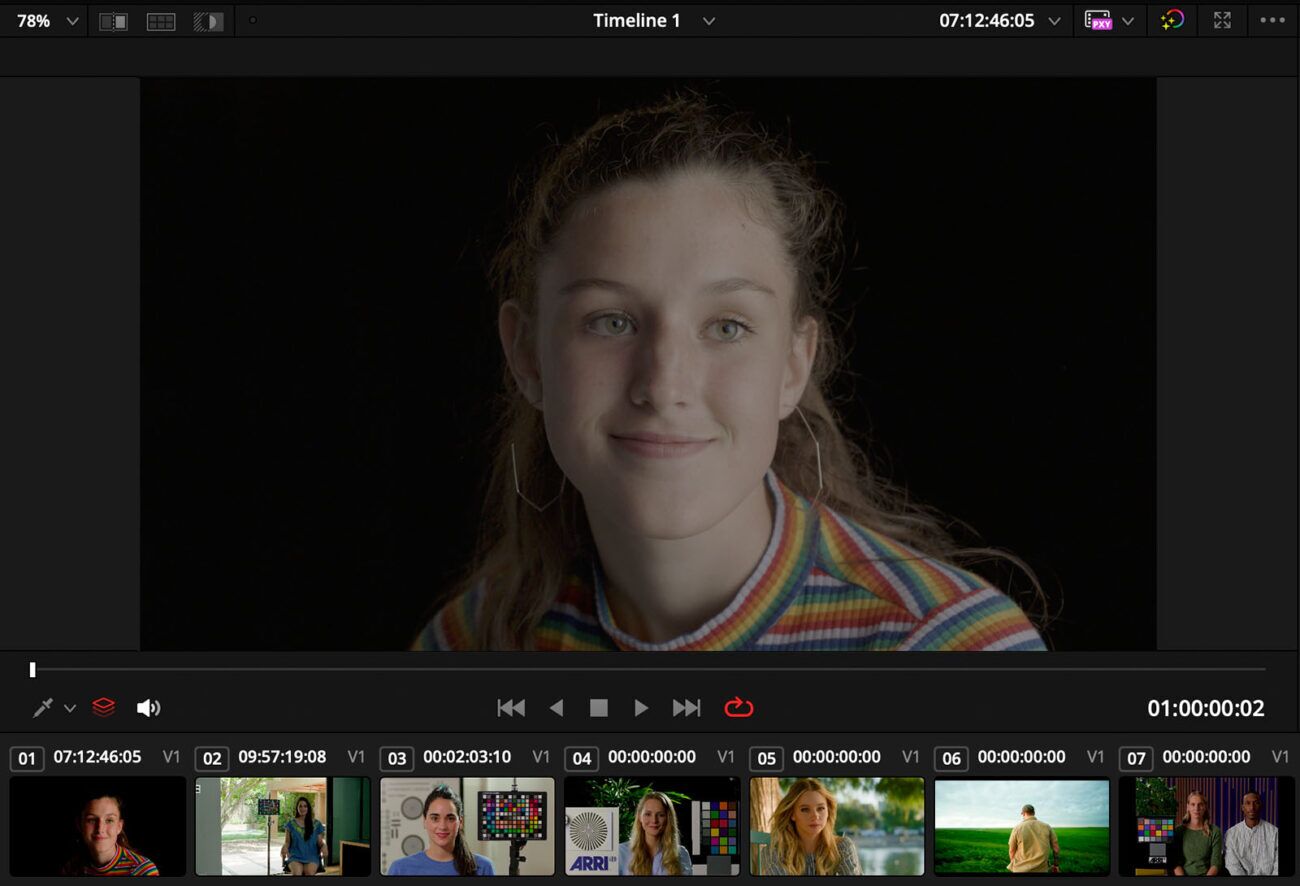Activate the image wipe comparison icon
This screenshot has height=886, width=1300.
[x=209, y=20]
